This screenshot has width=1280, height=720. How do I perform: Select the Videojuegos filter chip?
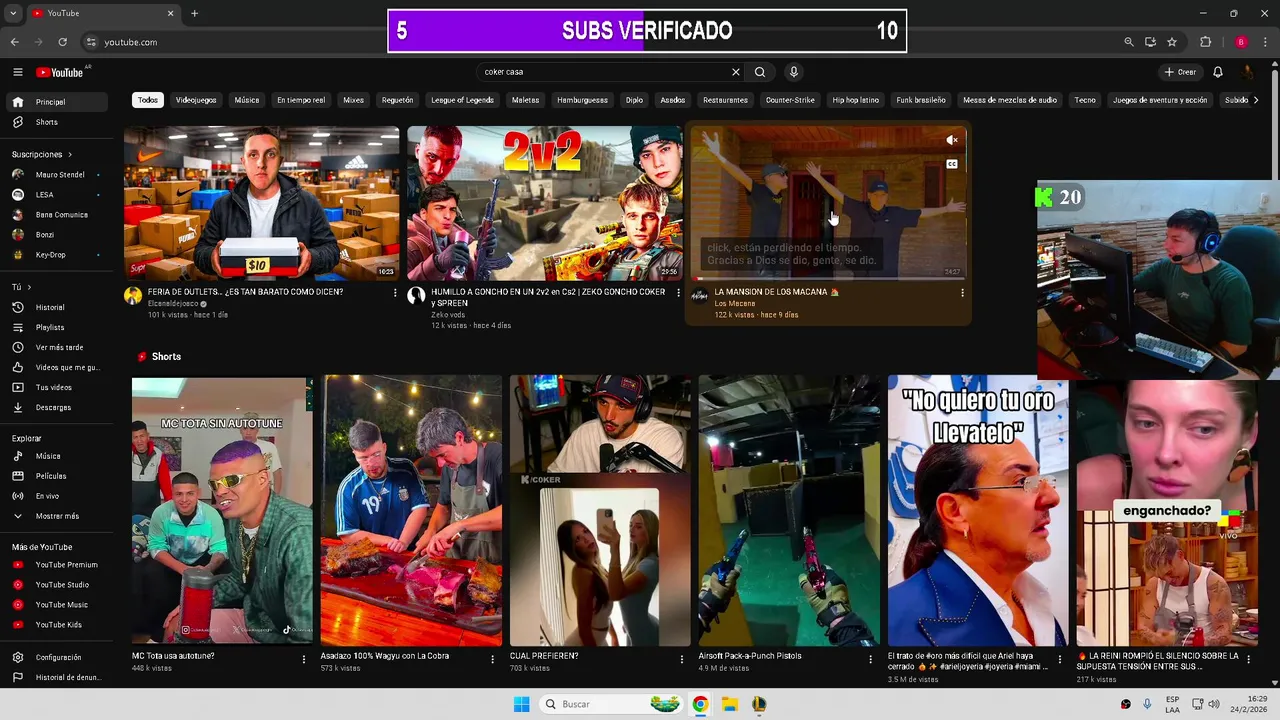(x=196, y=100)
